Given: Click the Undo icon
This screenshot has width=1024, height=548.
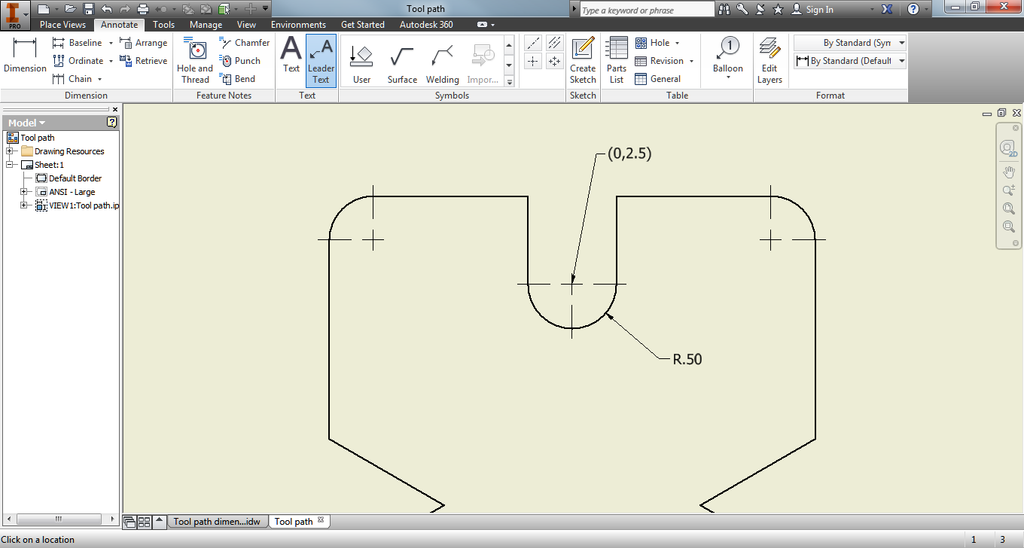Looking at the screenshot, I should tap(106, 9).
